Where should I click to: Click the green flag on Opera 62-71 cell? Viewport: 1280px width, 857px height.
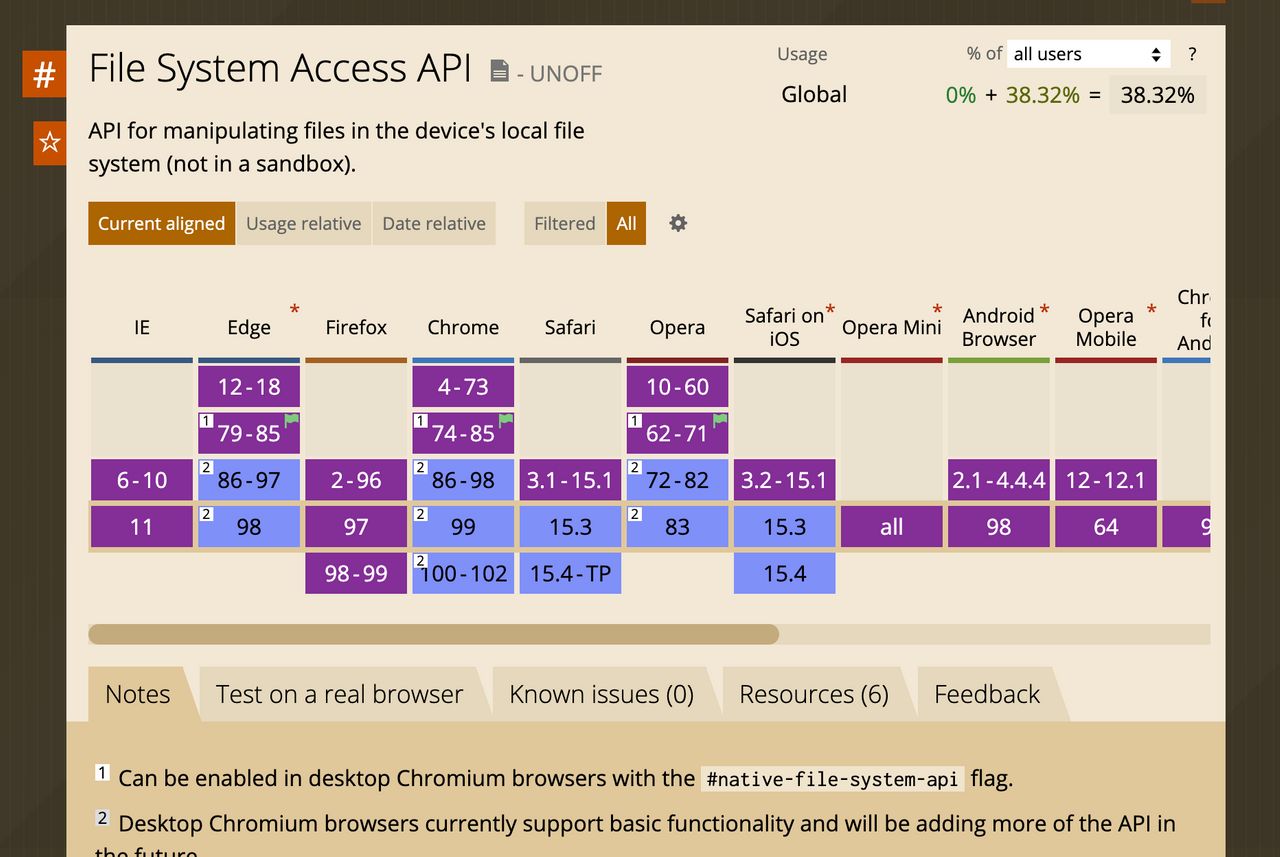pyautogui.click(x=720, y=417)
